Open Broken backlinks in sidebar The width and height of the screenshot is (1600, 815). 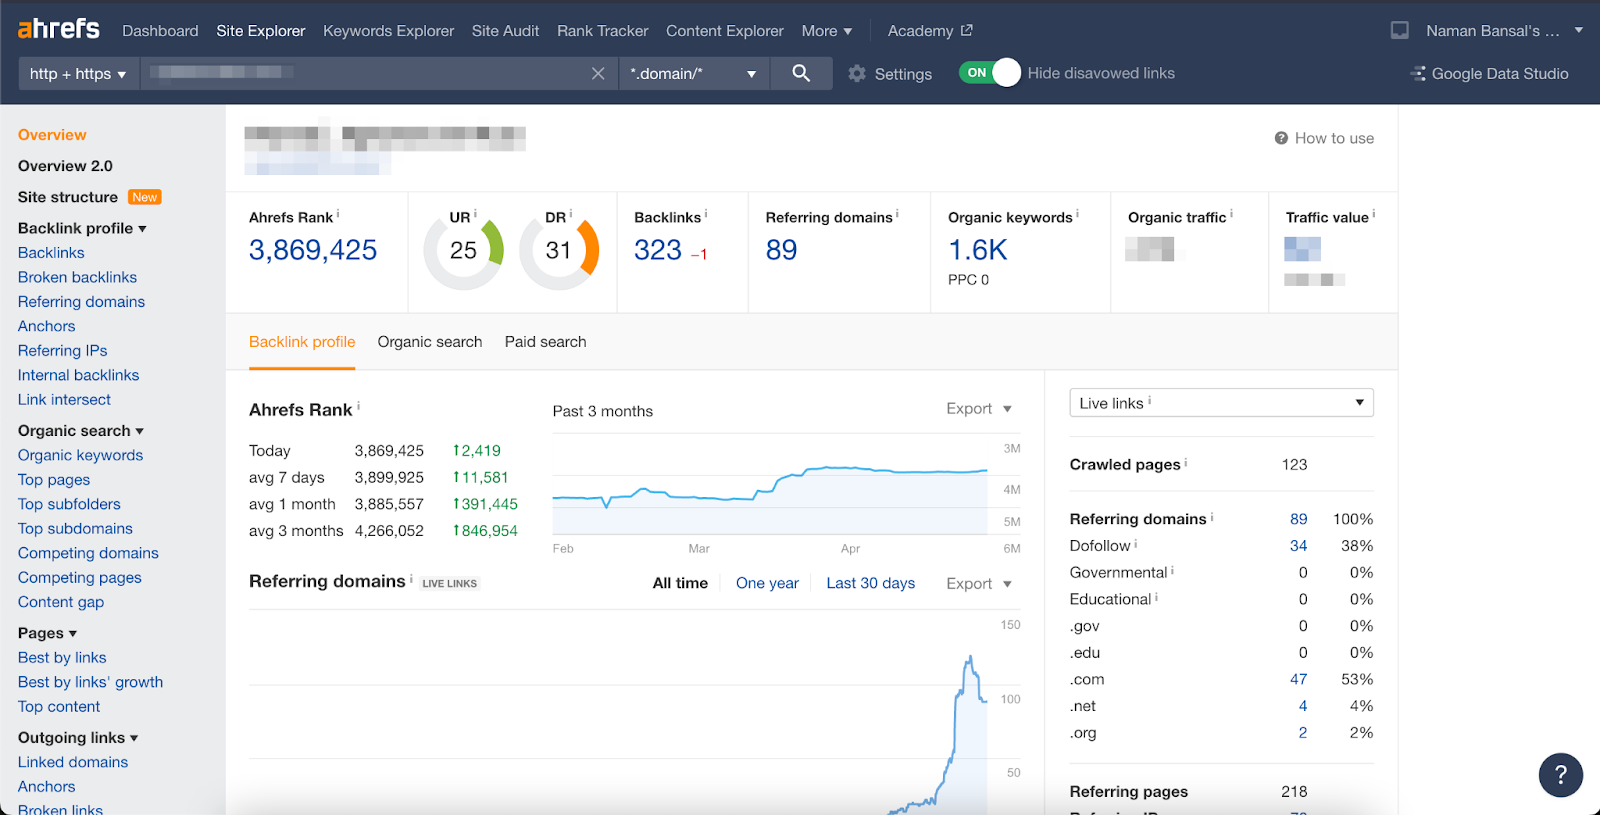coord(77,277)
